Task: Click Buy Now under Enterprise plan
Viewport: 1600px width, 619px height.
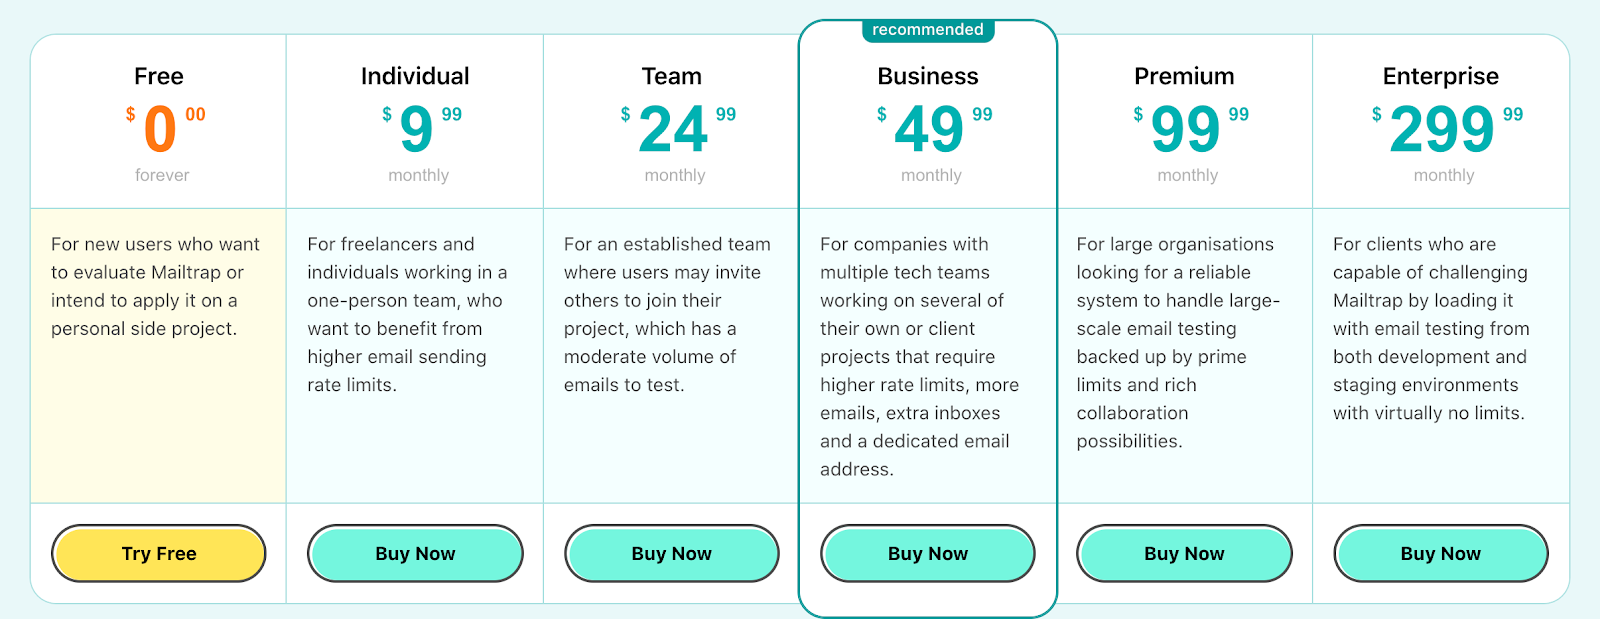Action: [x=1441, y=553]
